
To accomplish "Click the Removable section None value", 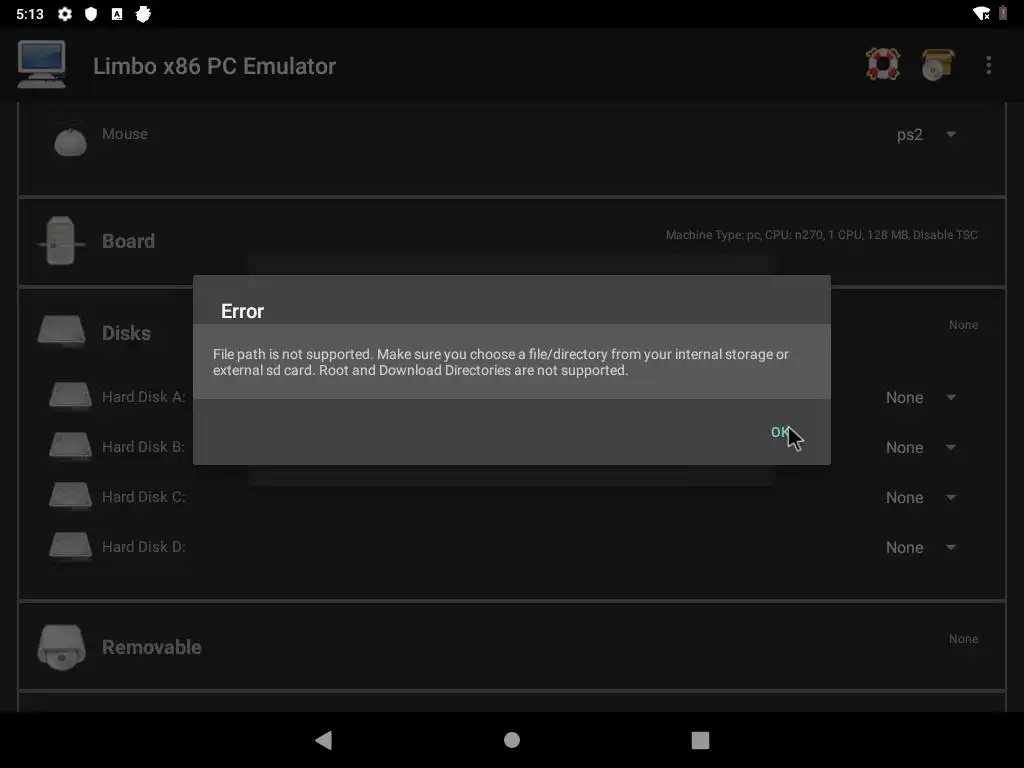I will (963, 639).
